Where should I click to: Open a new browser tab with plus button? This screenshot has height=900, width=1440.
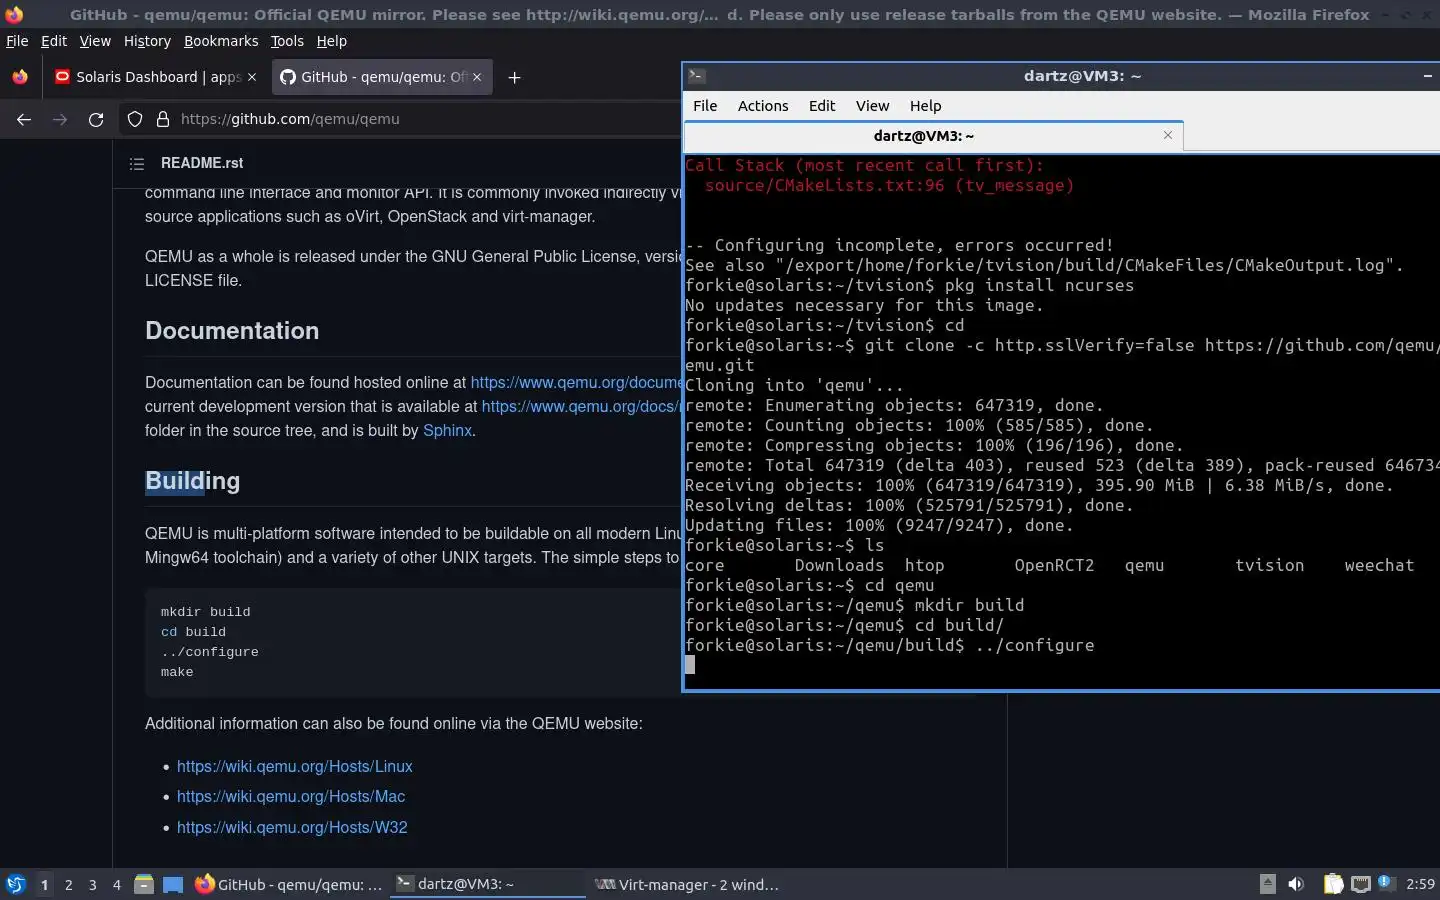coord(514,77)
